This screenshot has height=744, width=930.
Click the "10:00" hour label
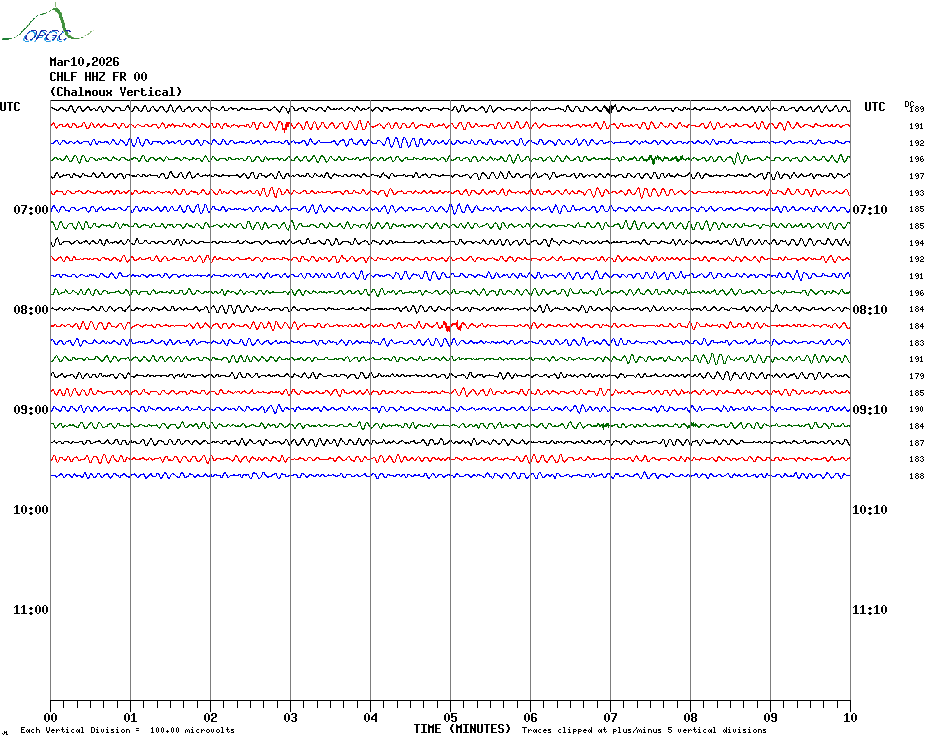click(31, 510)
